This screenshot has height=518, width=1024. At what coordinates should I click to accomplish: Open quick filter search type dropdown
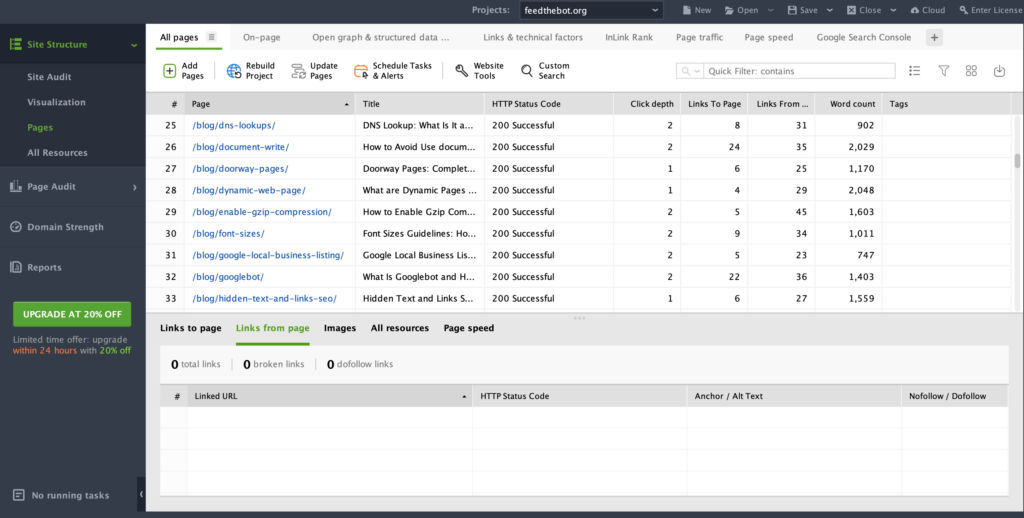(690, 71)
